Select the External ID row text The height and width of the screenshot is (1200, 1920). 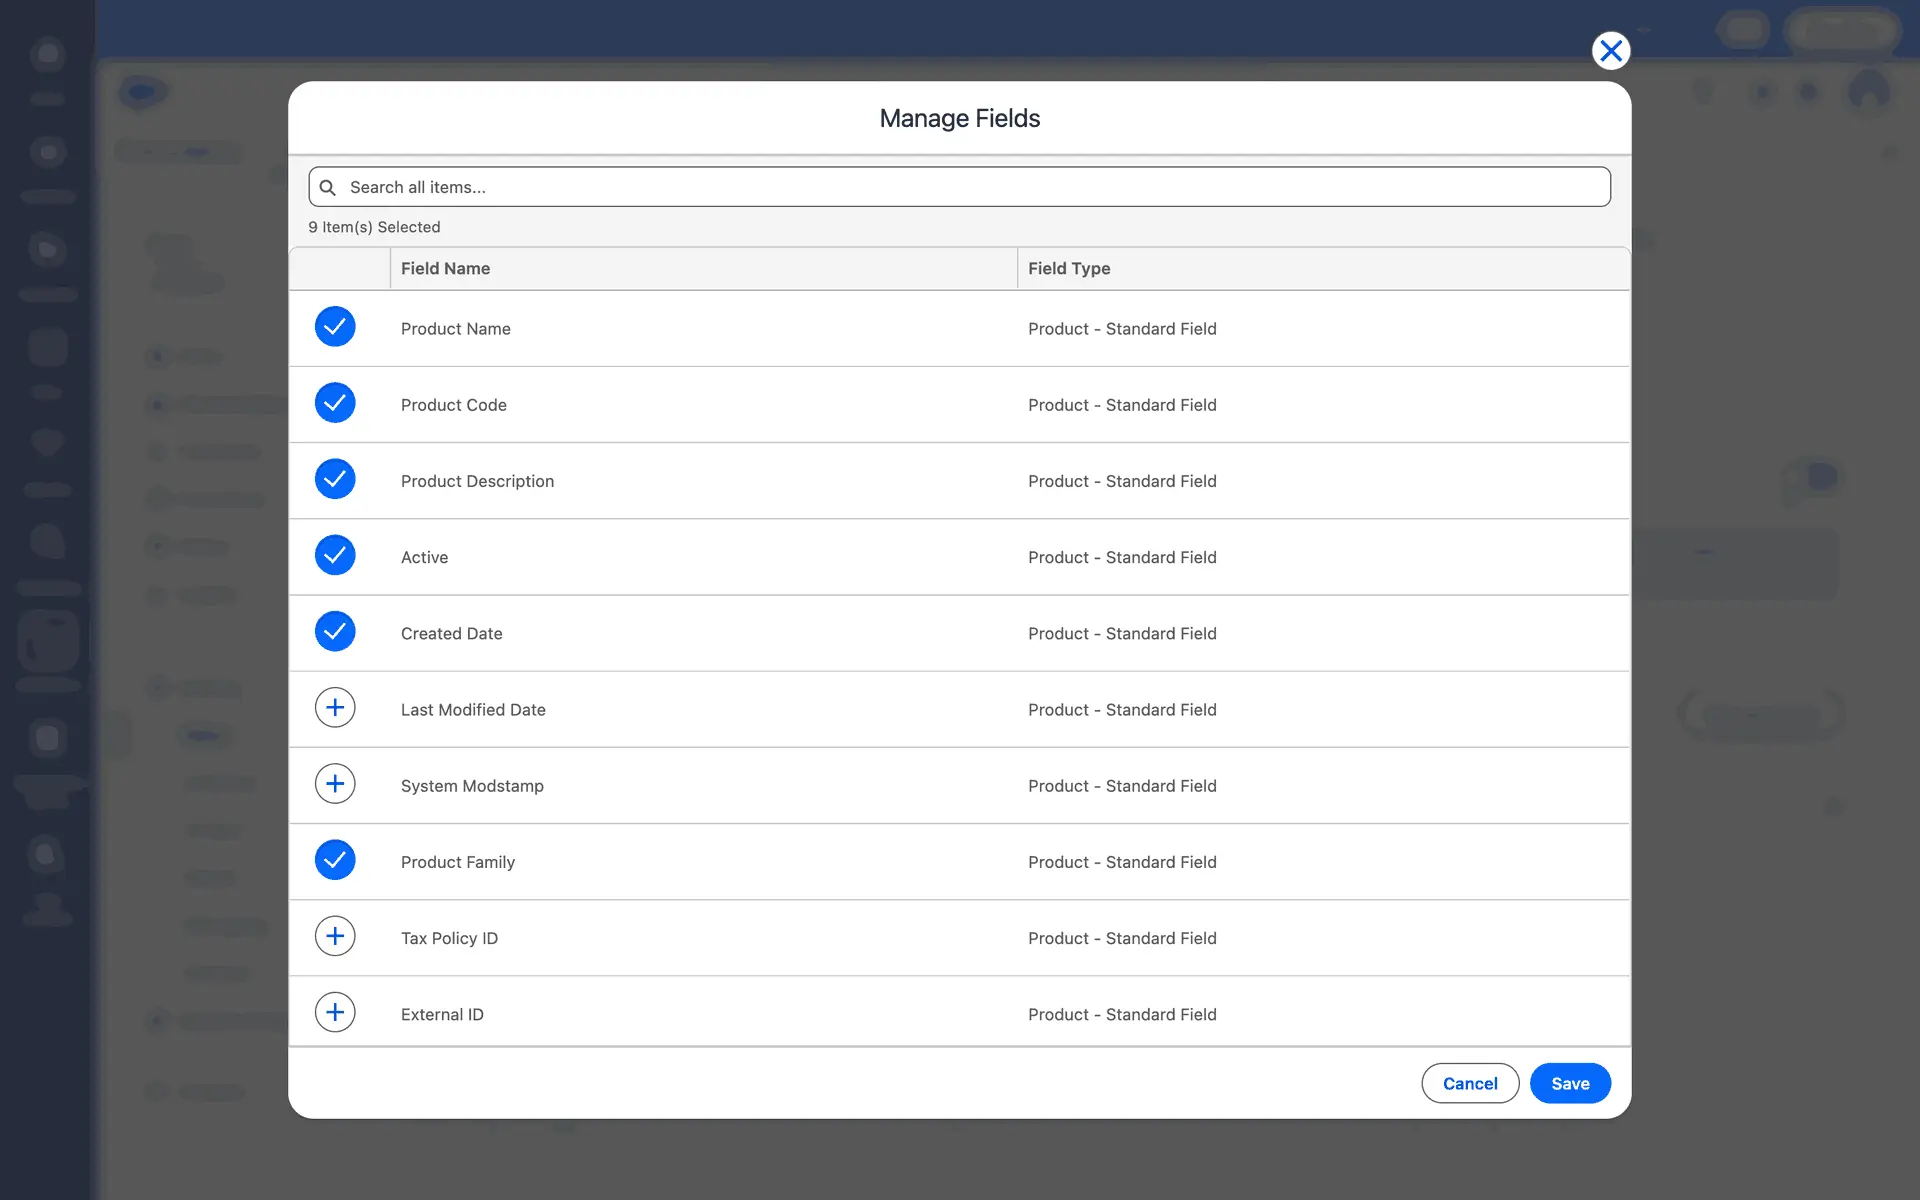pyautogui.click(x=442, y=1014)
